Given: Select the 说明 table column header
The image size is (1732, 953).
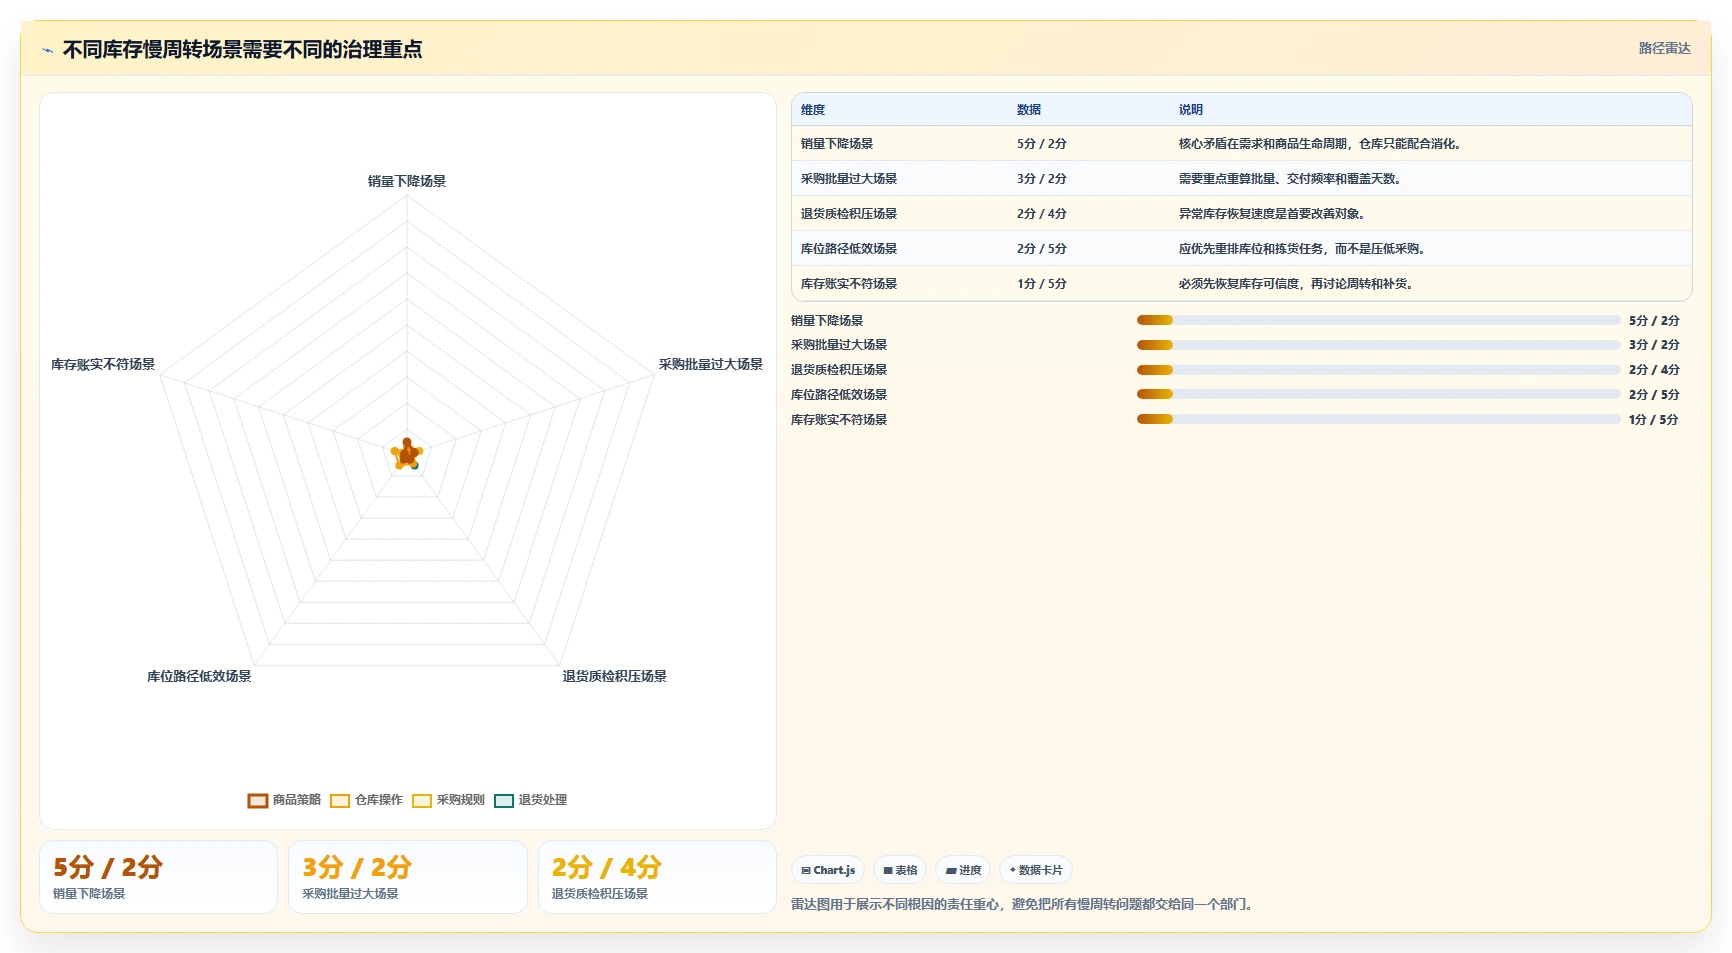Looking at the screenshot, I should coord(1191,110).
